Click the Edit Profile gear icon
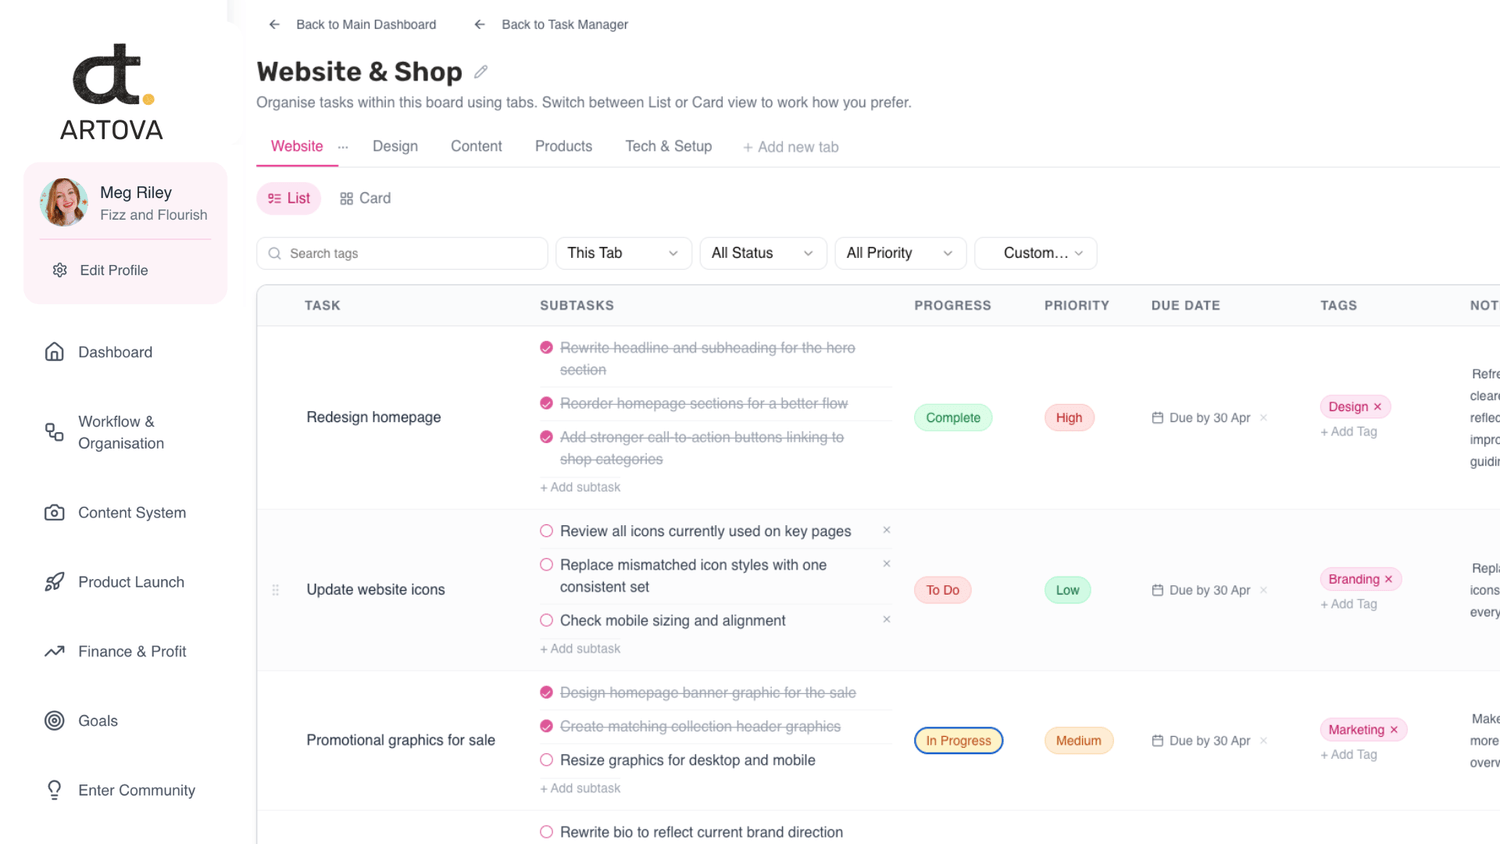This screenshot has height=844, width=1500. point(60,270)
